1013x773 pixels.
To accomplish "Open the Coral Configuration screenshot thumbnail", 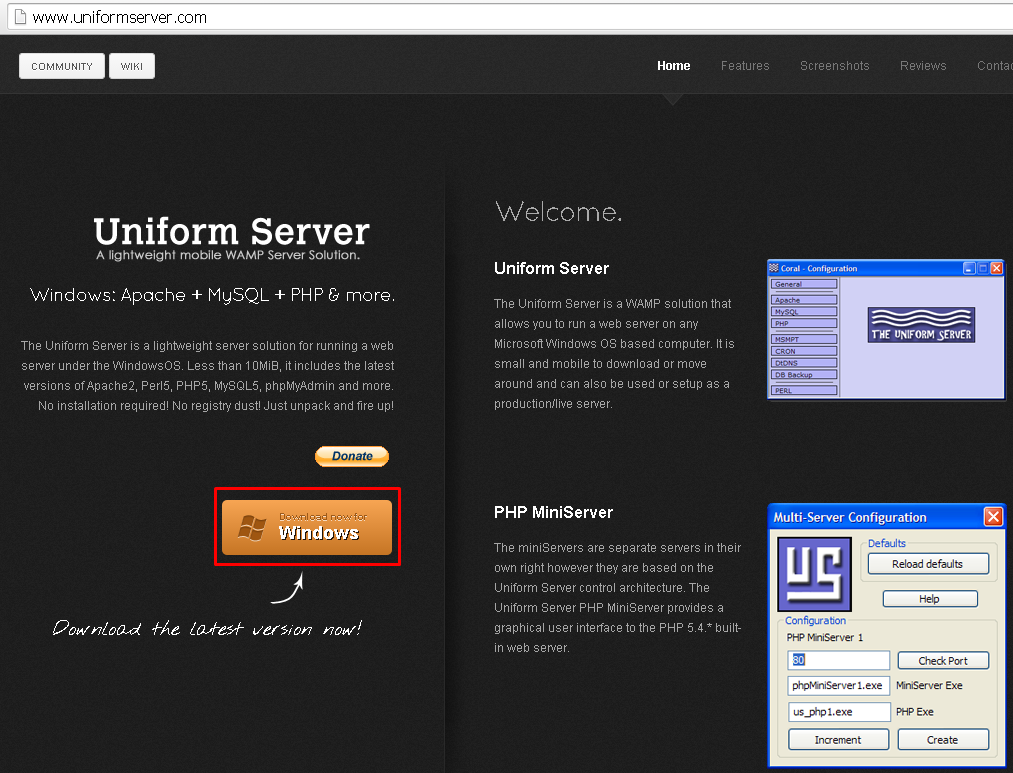I will click(x=886, y=329).
